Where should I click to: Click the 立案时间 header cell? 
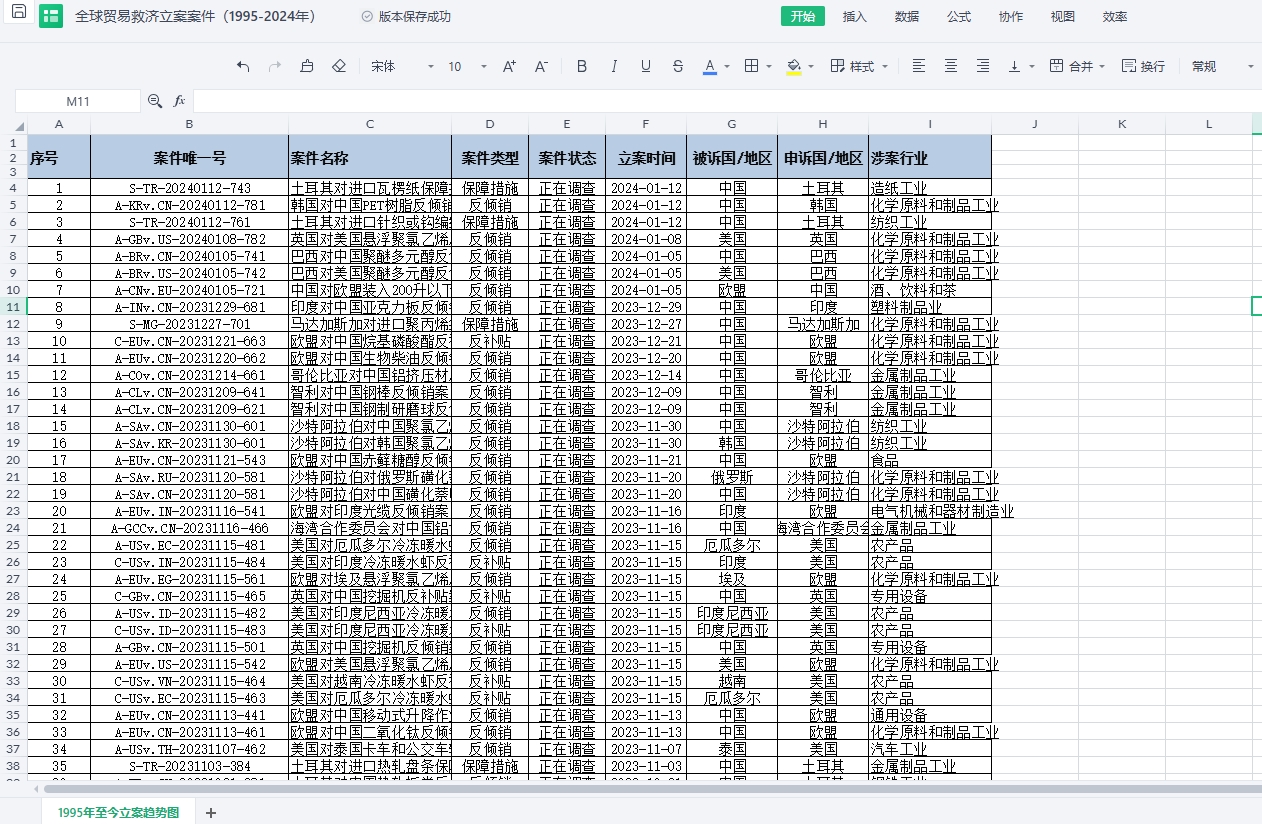pyautogui.click(x=646, y=158)
